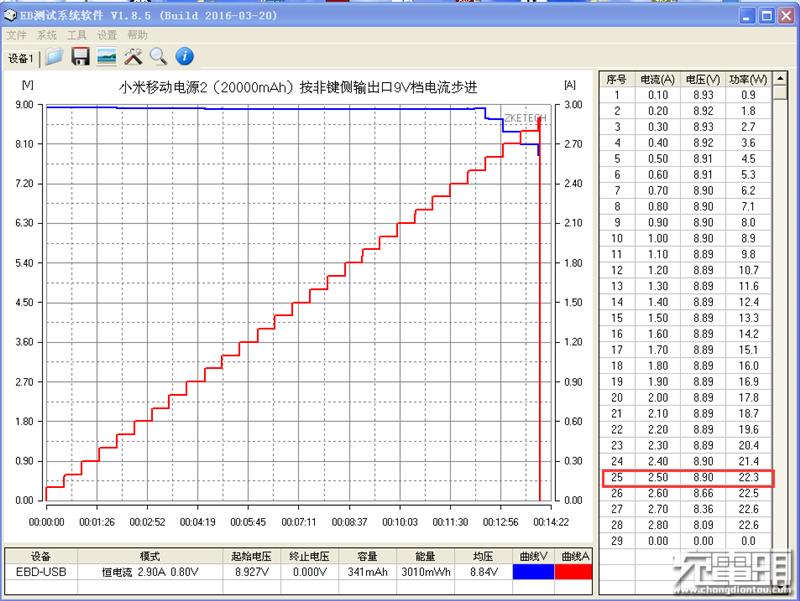Click the [A] current axis label
The image size is (800, 601).
click(x=570, y=85)
